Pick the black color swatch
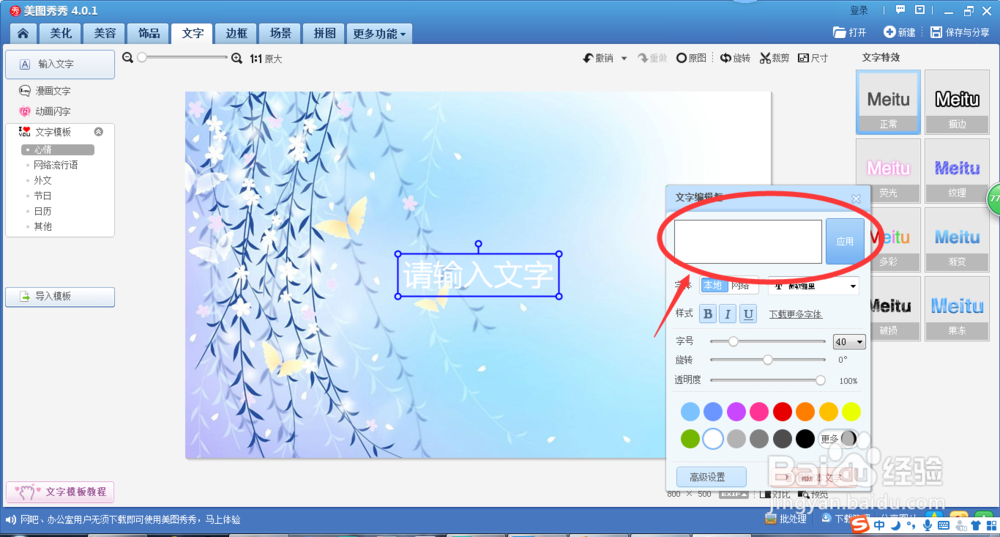Screen dimensions: 1000x537 coord(805,439)
